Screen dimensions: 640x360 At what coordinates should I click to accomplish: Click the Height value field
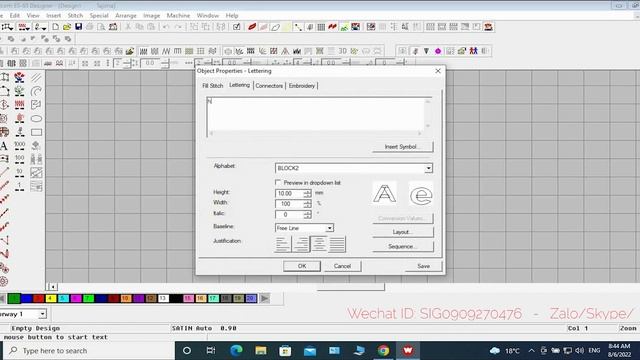pyautogui.click(x=289, y=193)
